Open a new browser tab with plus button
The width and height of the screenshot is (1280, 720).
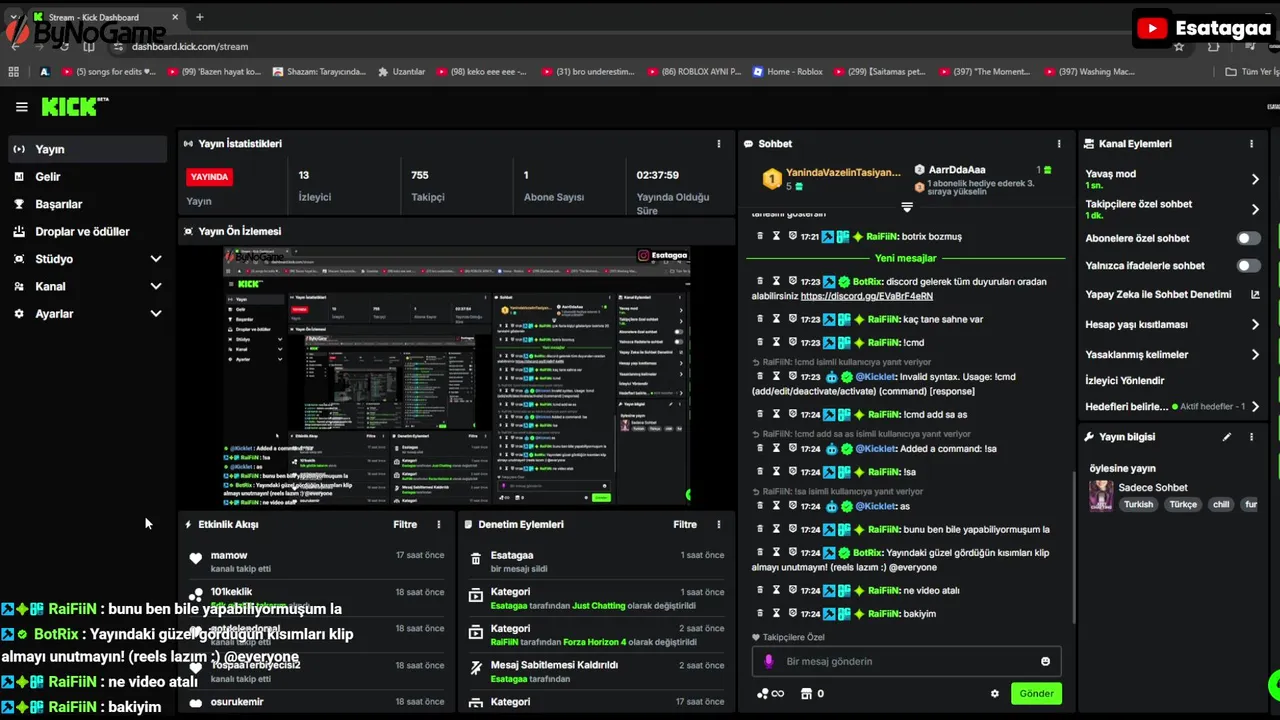199,17
